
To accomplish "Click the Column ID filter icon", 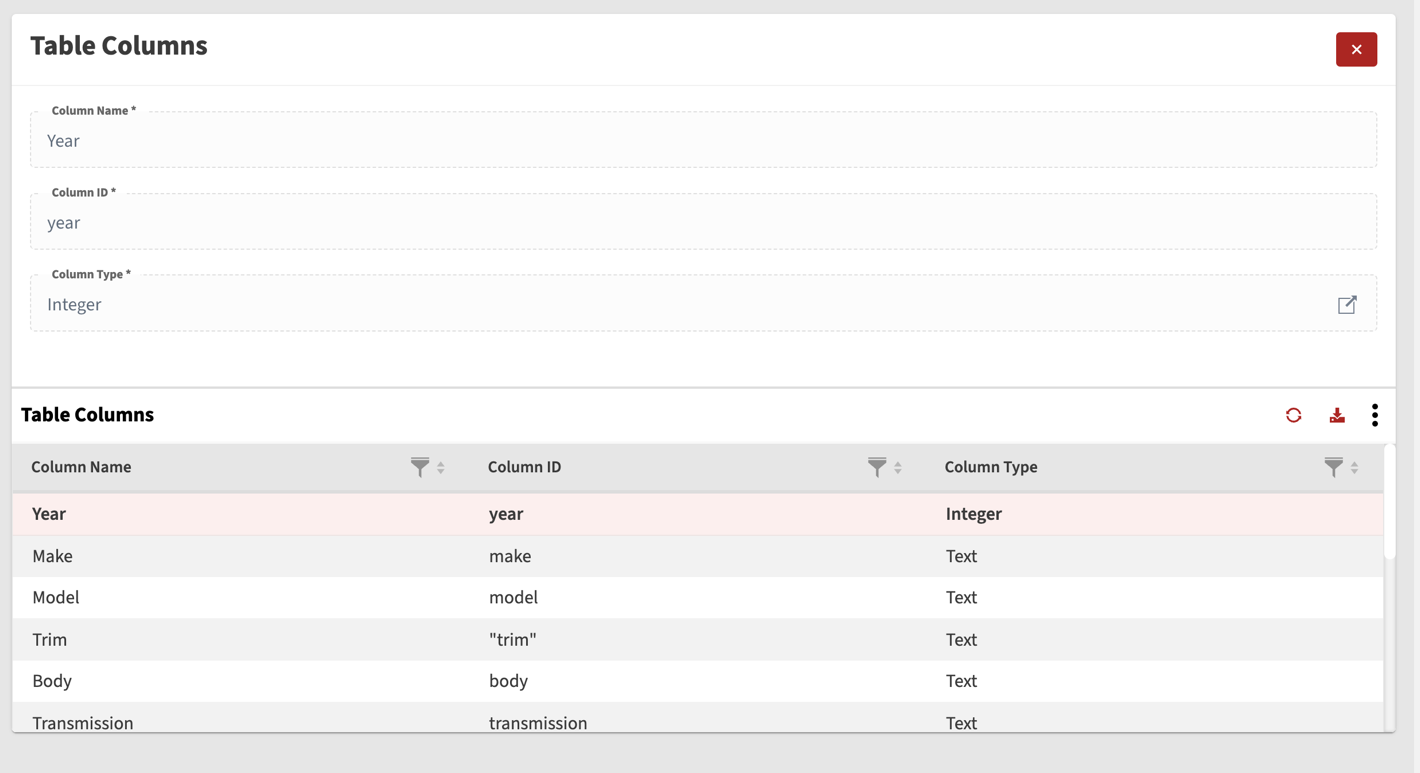I will pyautogui.click(x=877, y=467).
